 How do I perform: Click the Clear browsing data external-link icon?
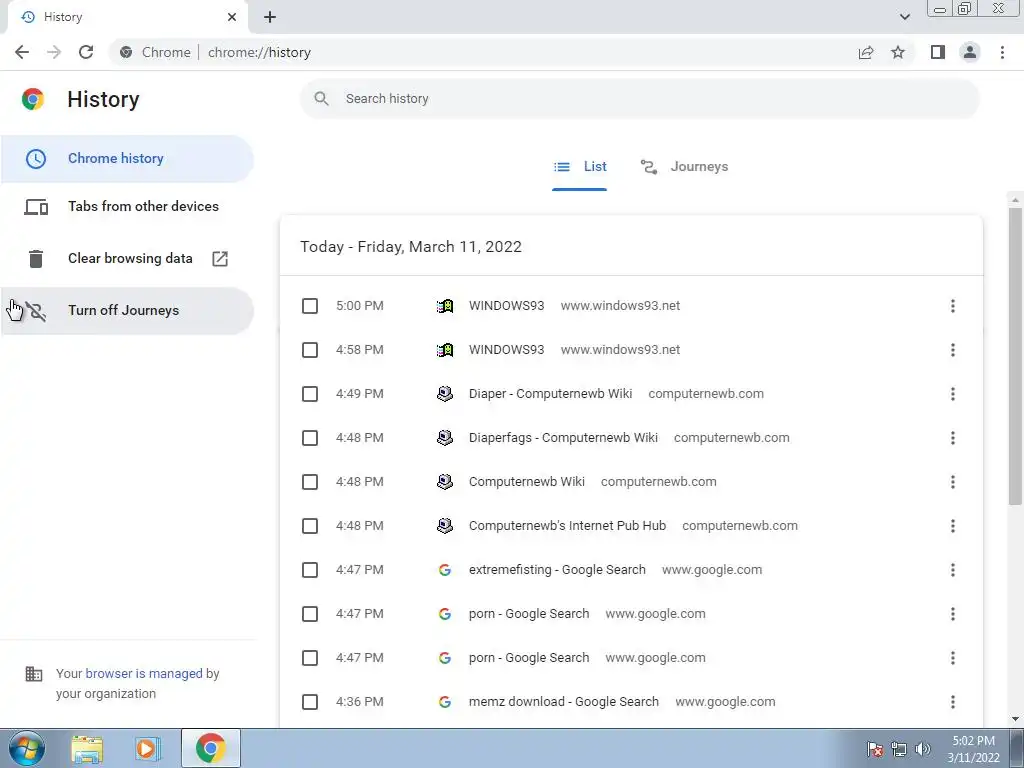click(x=220, y=259)
